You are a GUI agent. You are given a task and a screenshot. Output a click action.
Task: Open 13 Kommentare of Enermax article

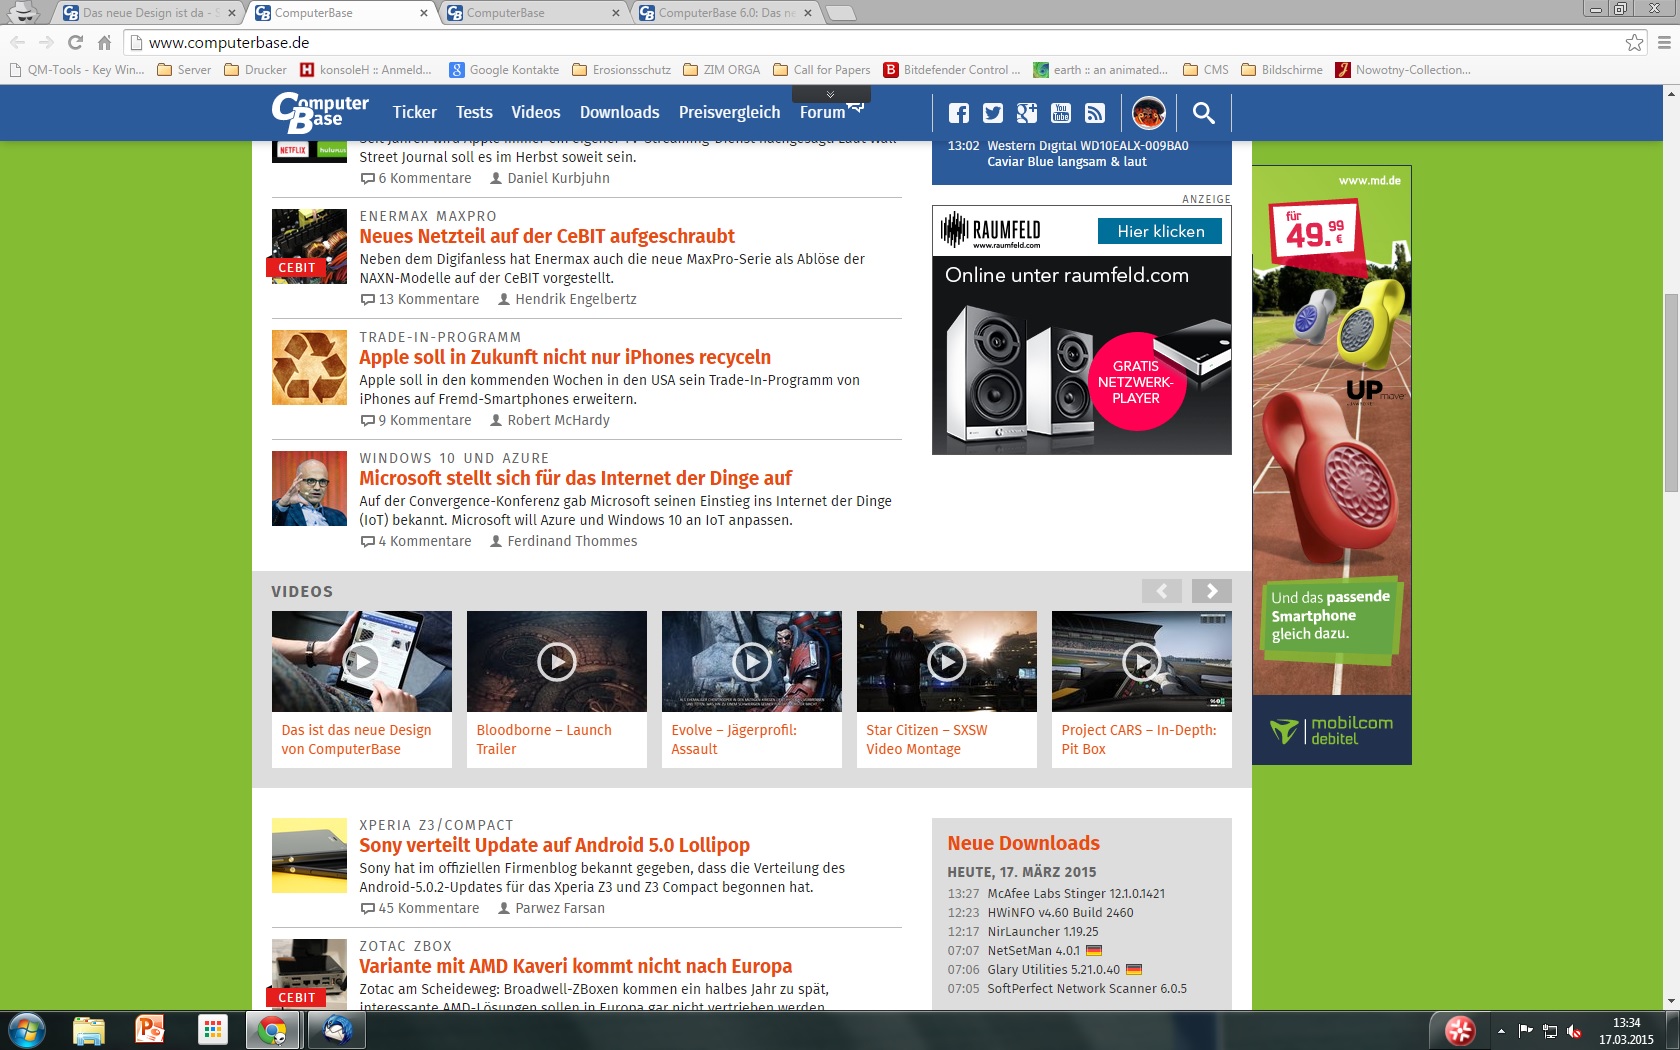(420, 299)
